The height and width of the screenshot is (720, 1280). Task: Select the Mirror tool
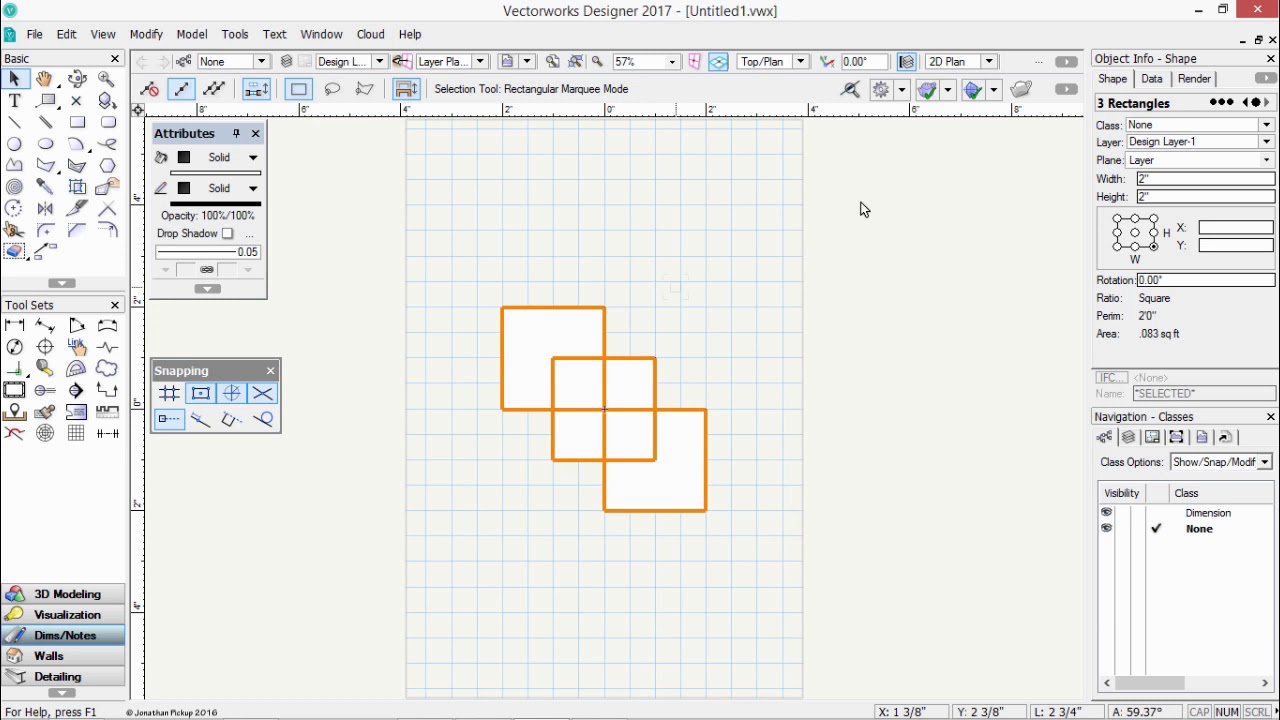45,208
